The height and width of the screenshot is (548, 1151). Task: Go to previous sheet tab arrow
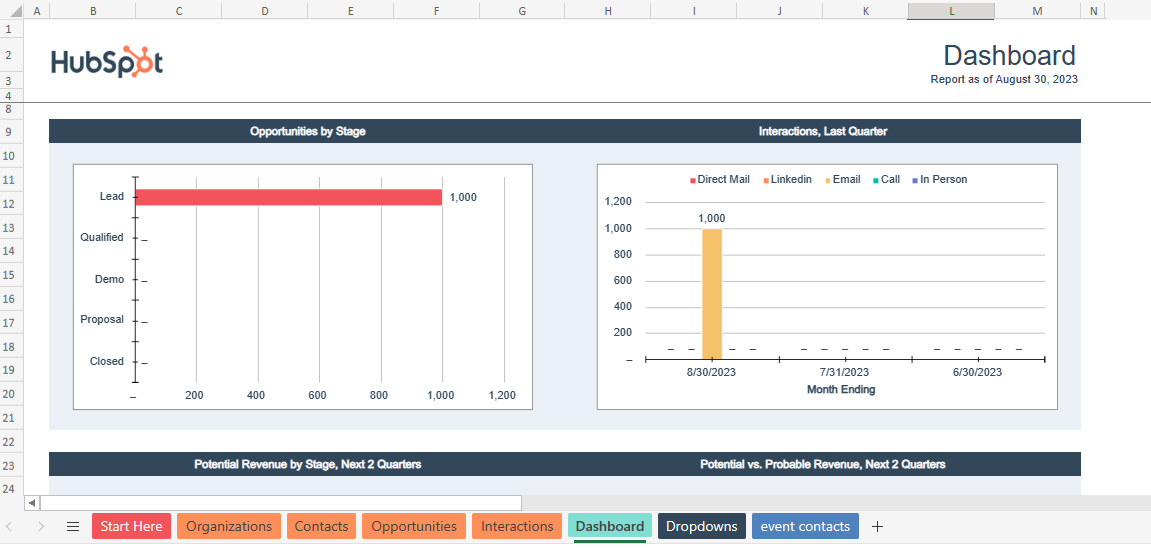[10, 527]
